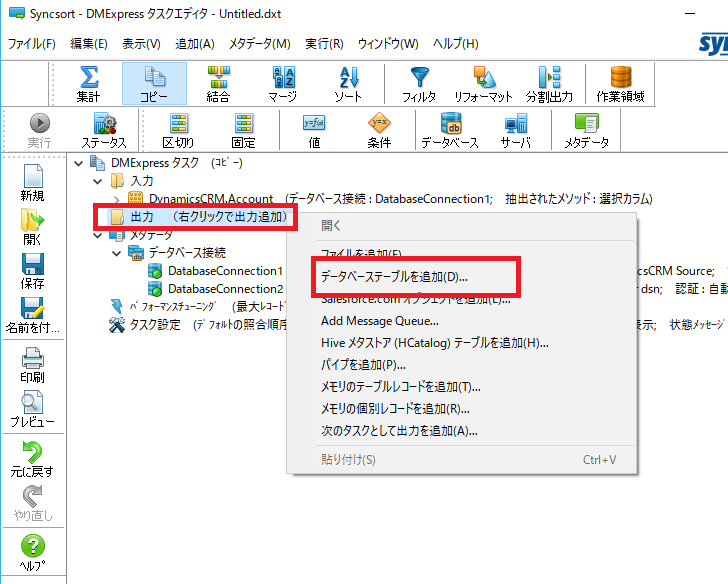Image resolution: width=728 pixels, height=584 pixels.
Task: Open the ウィンドウ(W) menu
Action: point(388,44)
